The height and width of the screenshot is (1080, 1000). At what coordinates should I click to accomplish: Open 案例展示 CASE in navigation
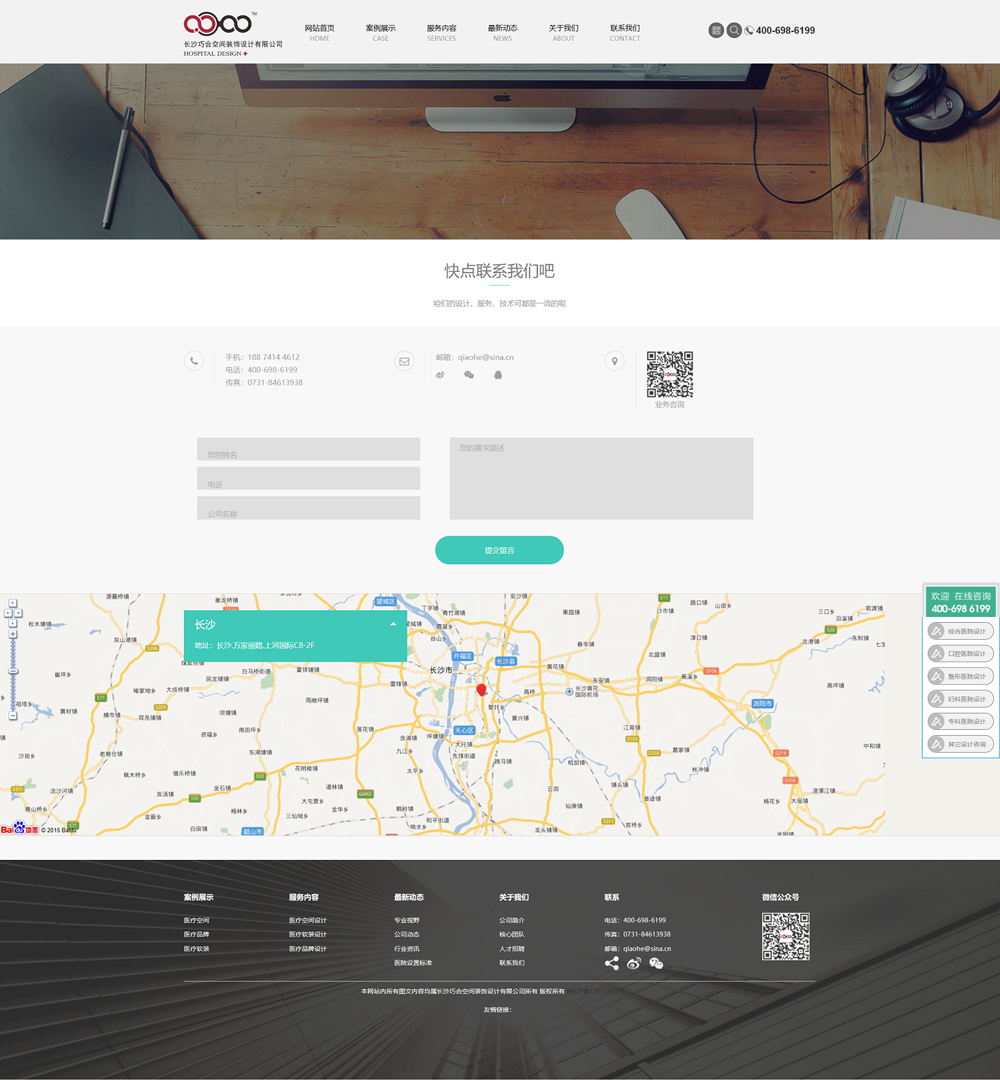tap(381, 32)
